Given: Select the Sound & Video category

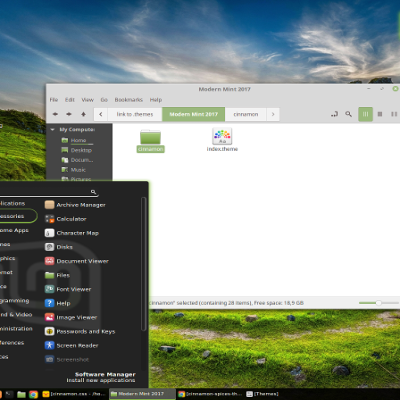Looking at the screenshot, I should coord(16,314).
